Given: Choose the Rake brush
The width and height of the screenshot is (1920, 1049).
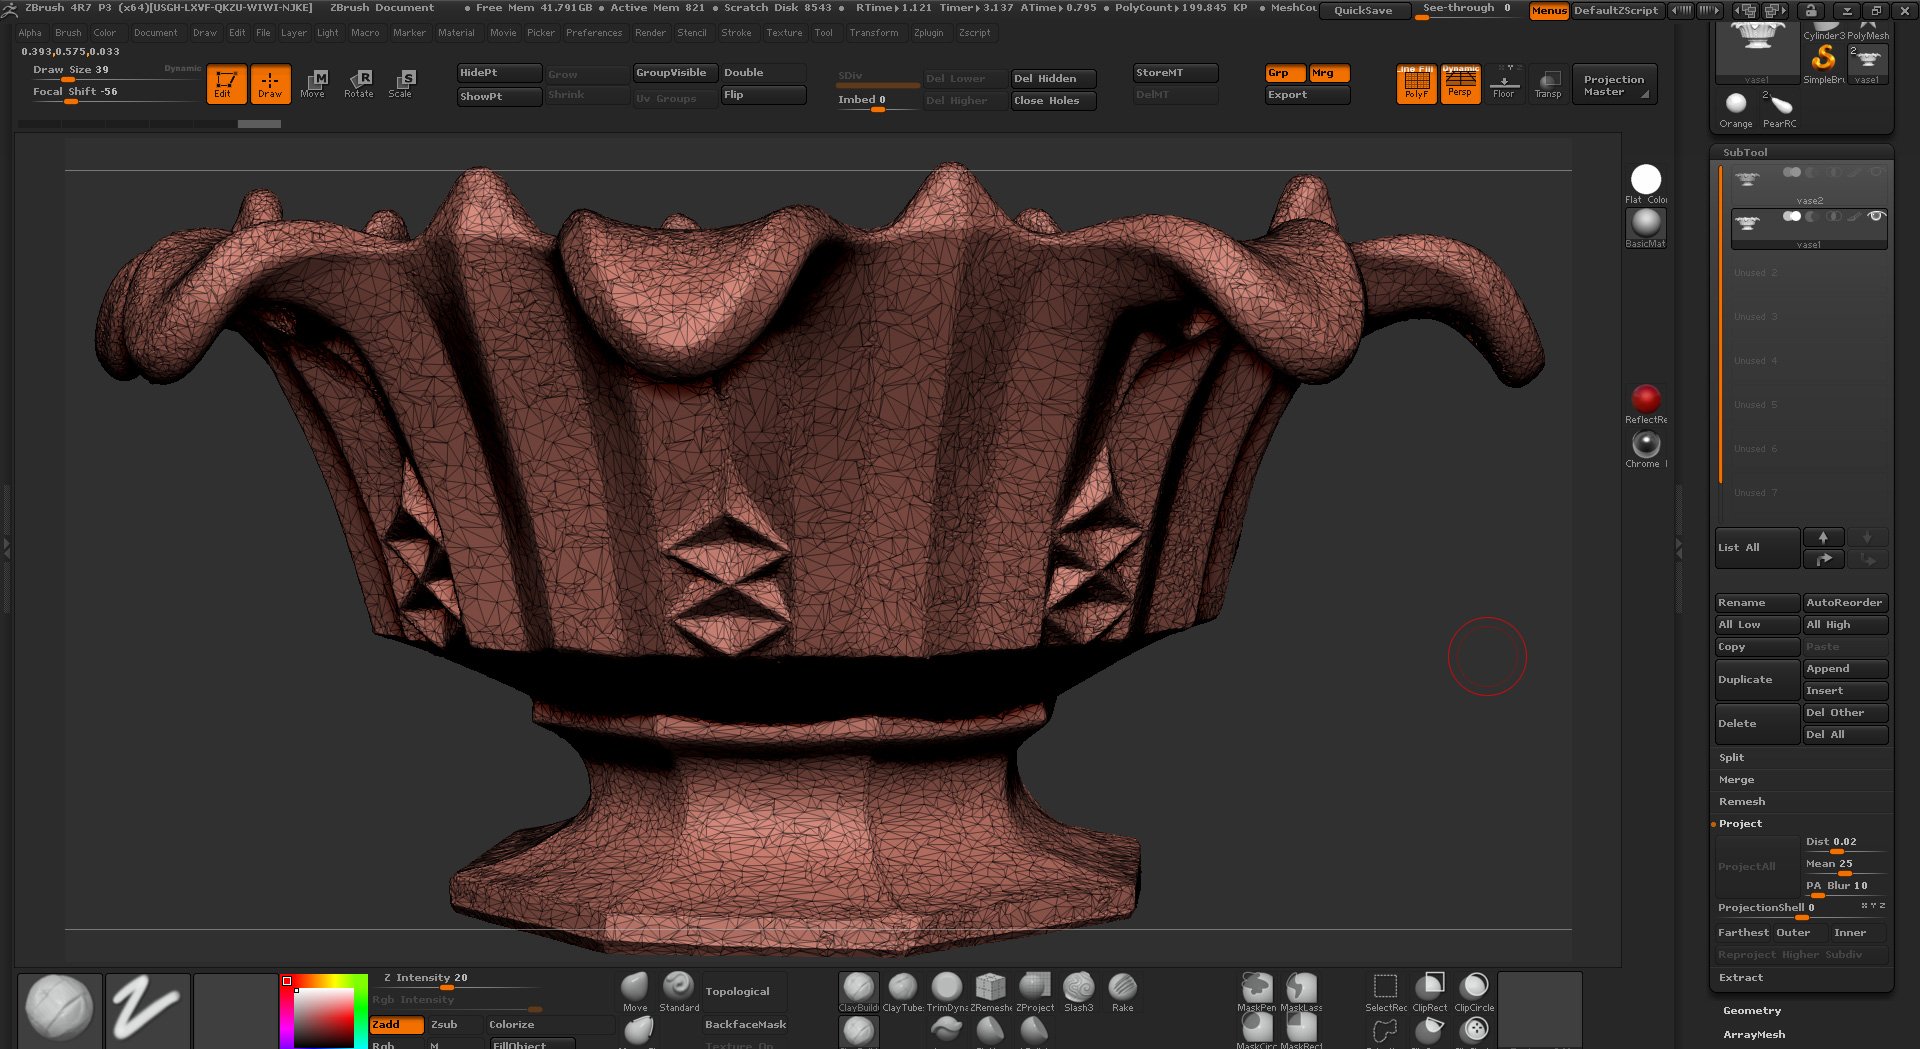Looking at the screenshot, I should [1122, 989].
